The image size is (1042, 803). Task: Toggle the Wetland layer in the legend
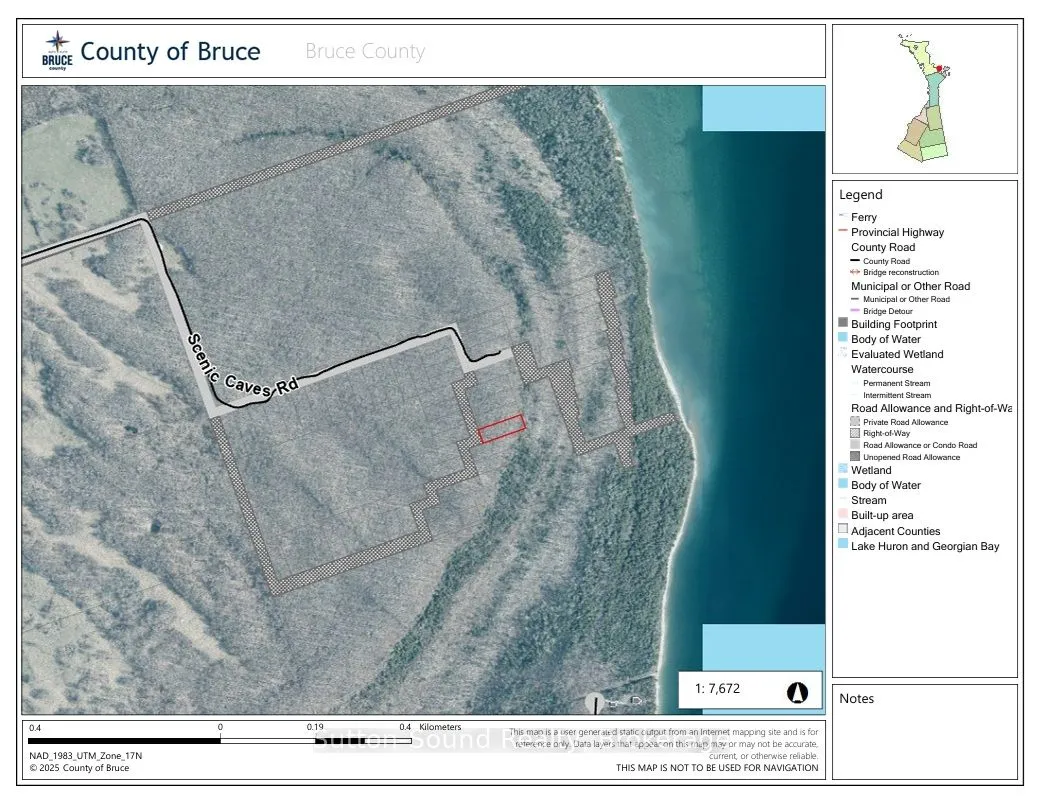click(843, 470)
